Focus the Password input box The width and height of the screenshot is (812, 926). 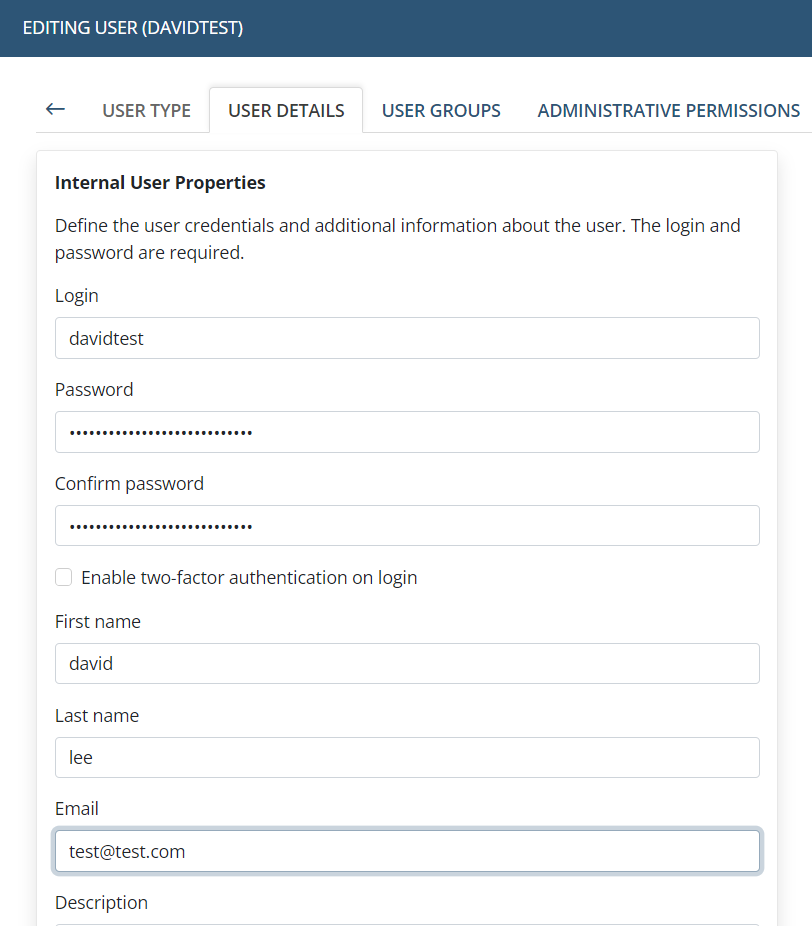[407, 432]
